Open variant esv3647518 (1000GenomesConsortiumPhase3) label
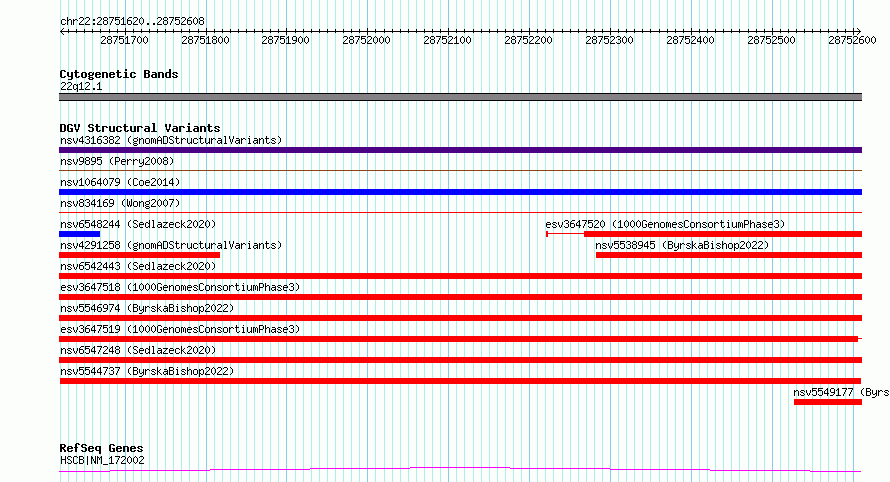This screenshot has height=482, width=890. click(180, 287)
